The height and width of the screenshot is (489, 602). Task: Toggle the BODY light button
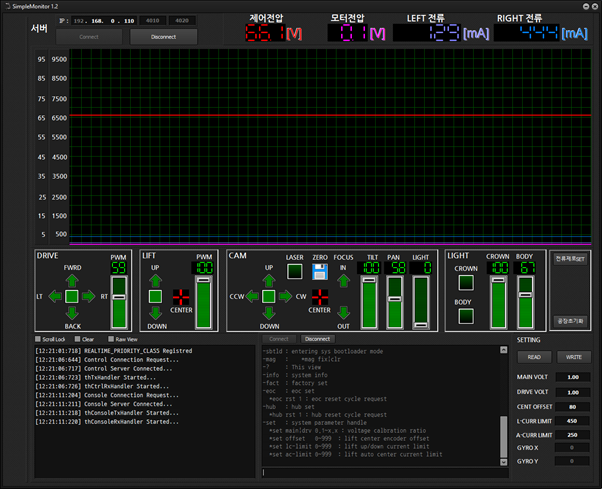[x=465, y=316]
